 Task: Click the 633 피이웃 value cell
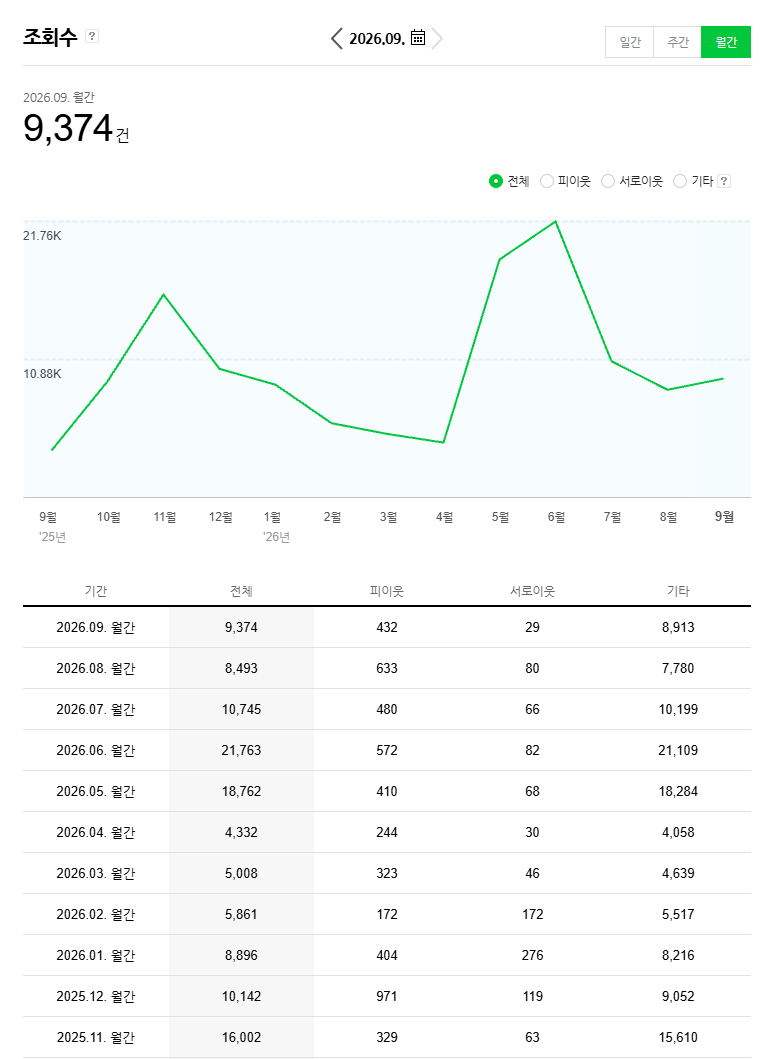point(387,669)
